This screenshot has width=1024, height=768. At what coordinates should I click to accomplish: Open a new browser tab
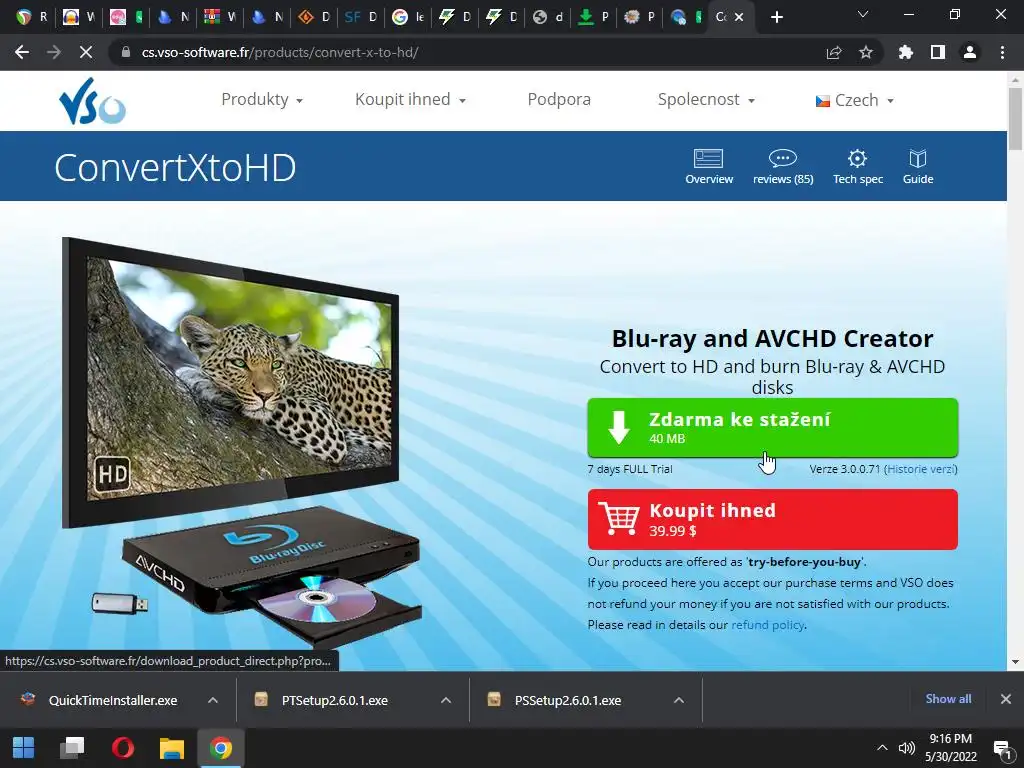pyautogui.click(x=776, y=17)
